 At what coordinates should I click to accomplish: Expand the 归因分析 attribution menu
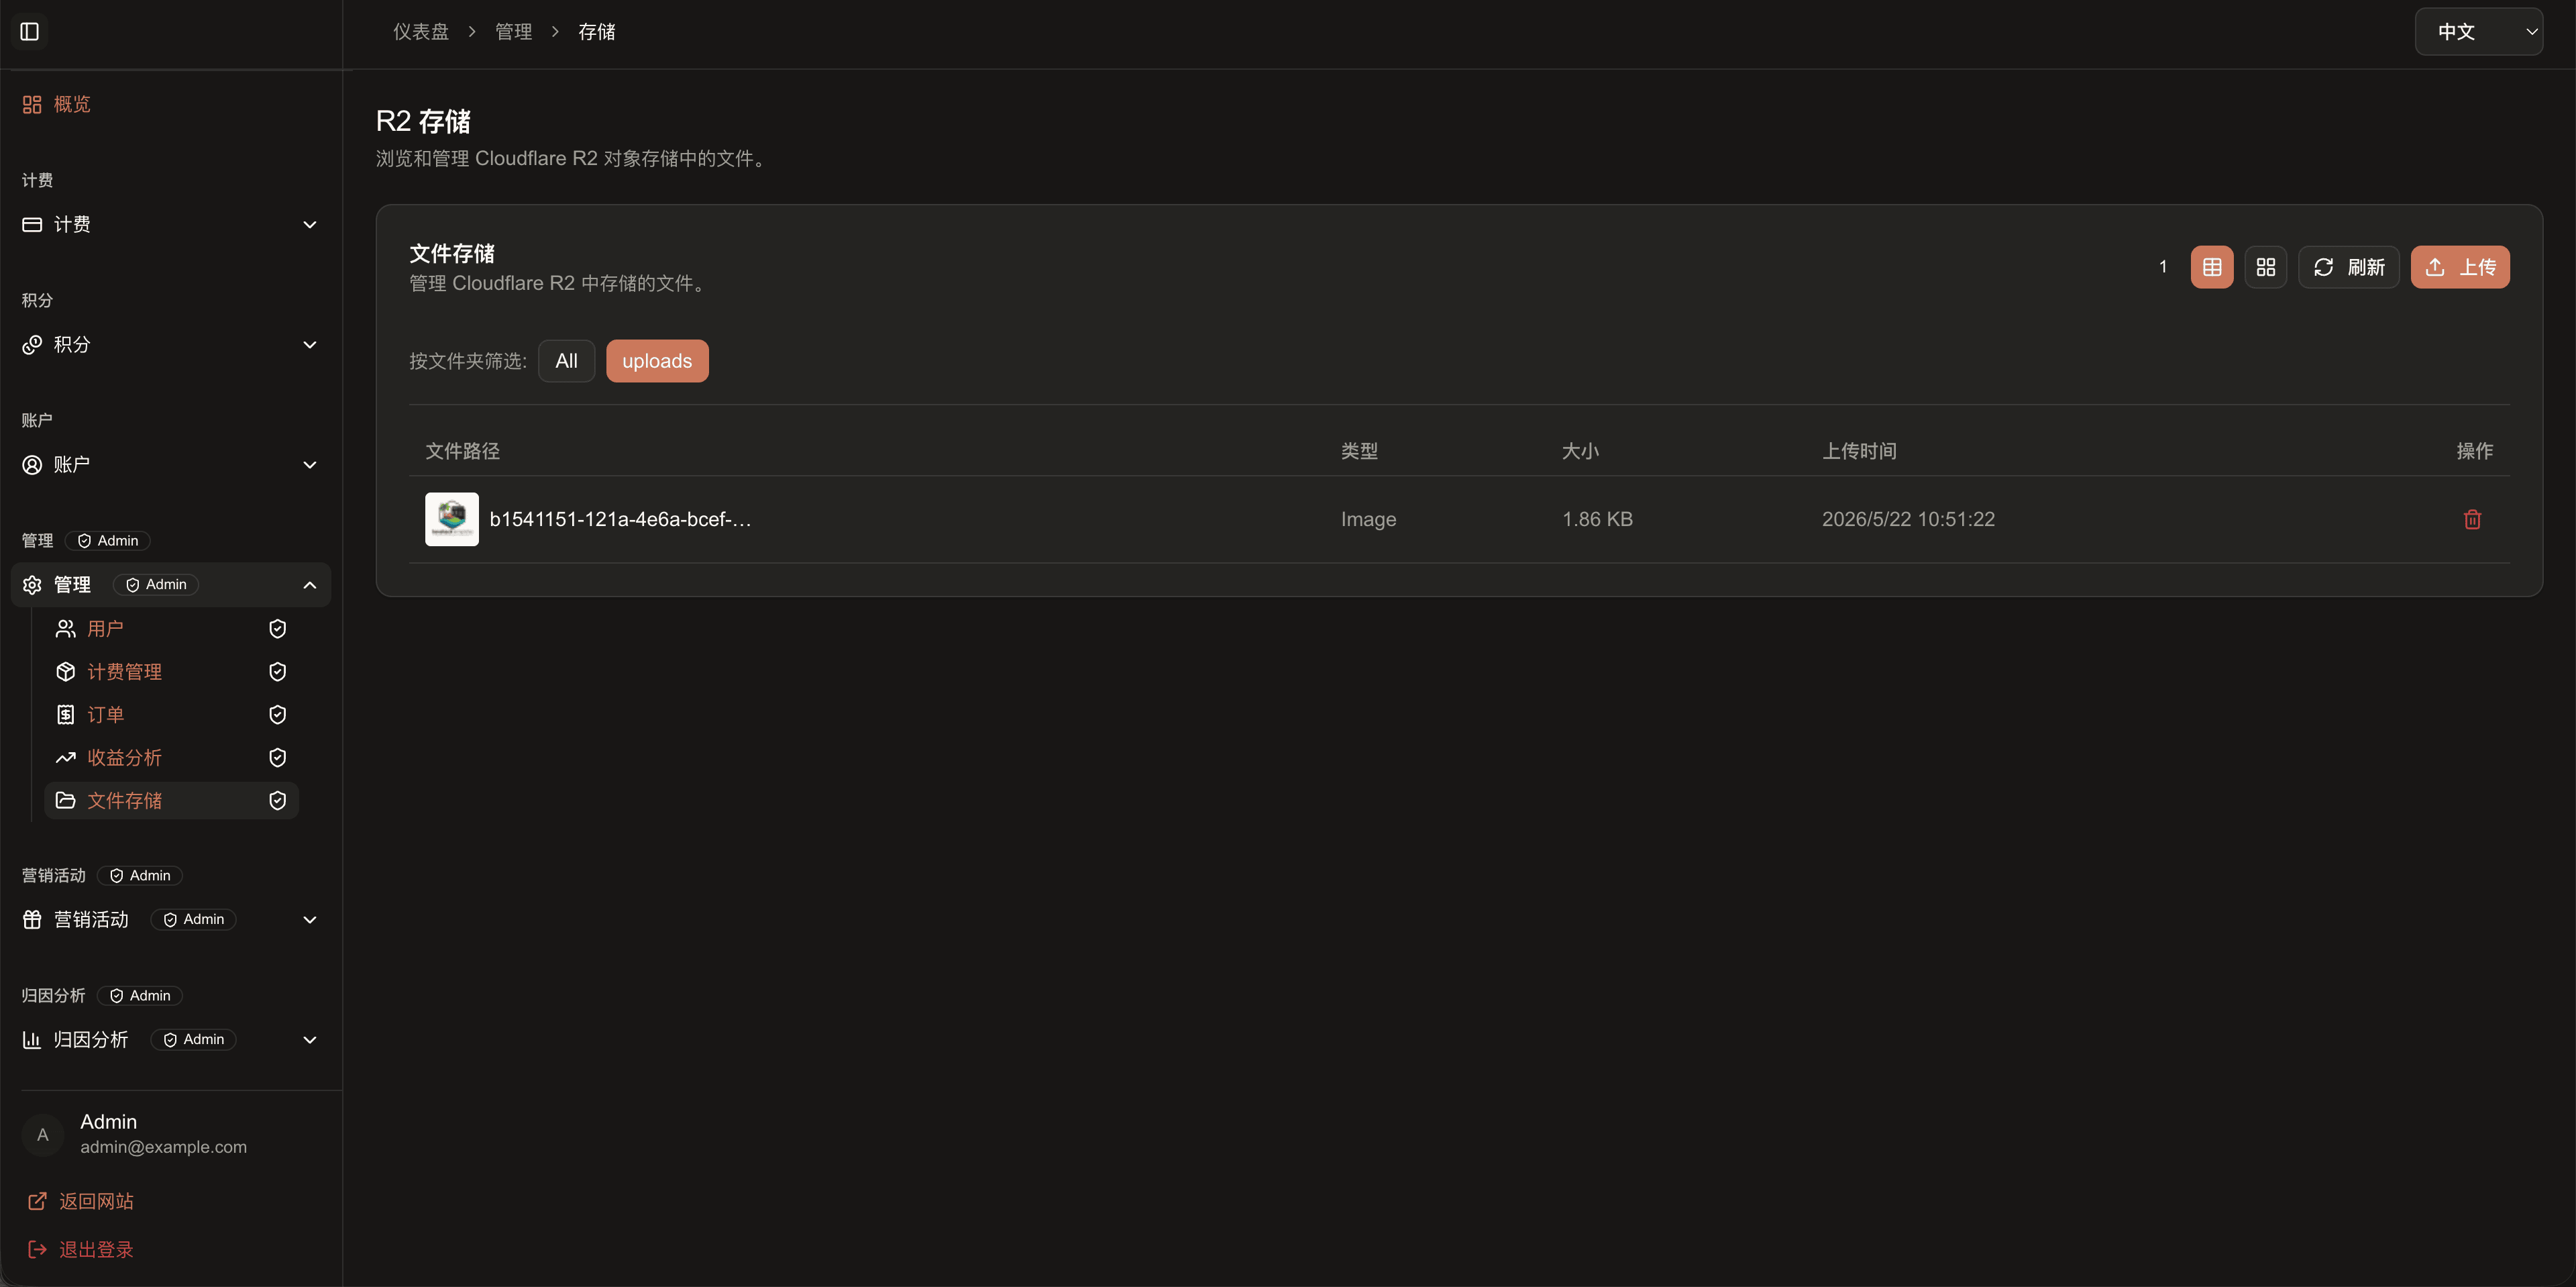[x=170, y=1039]
